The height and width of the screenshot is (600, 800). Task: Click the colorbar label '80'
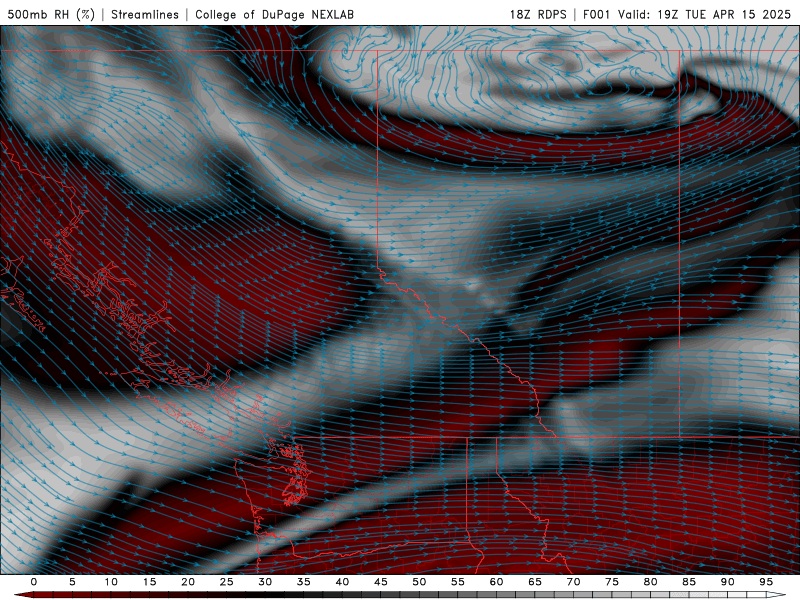(651, 582)
